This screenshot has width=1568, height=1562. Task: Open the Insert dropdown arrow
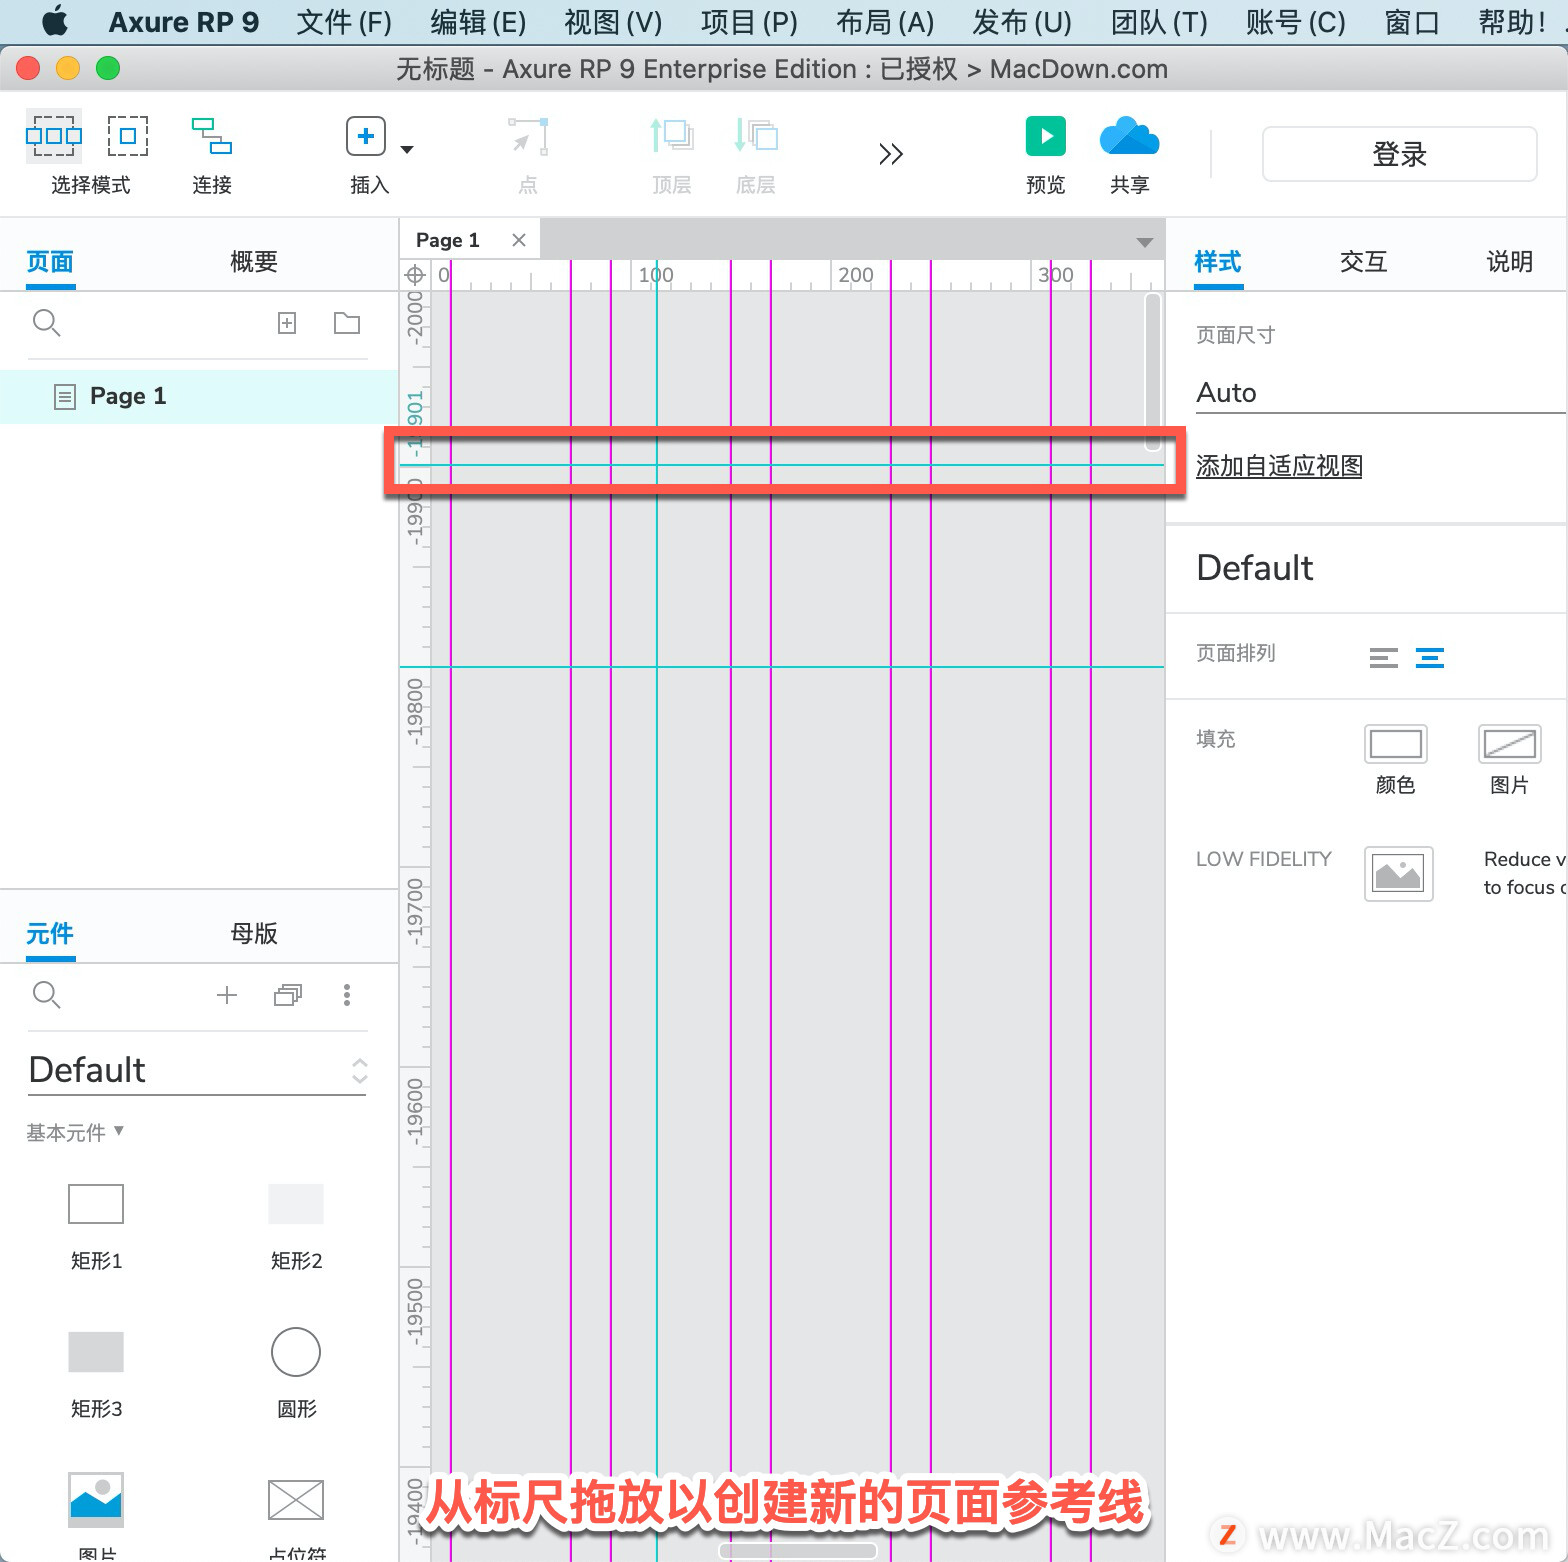(407, 150)
